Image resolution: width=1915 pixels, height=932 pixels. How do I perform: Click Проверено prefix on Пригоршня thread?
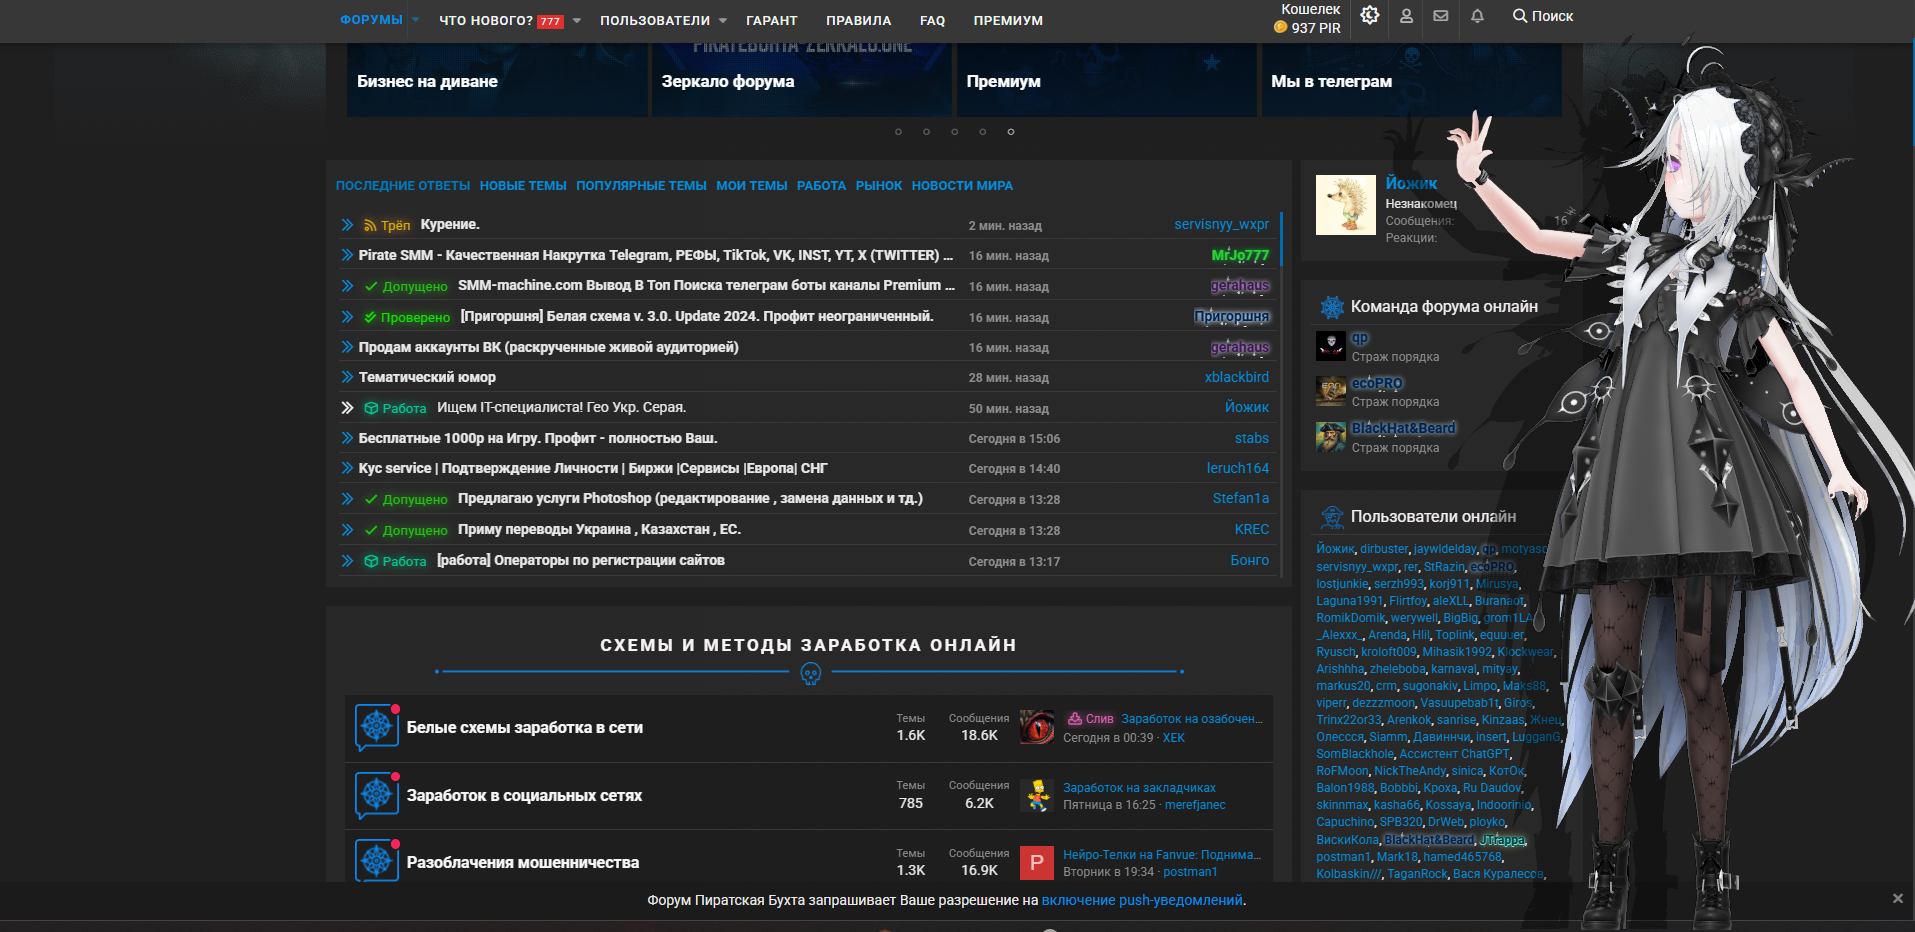click(406, 317)
